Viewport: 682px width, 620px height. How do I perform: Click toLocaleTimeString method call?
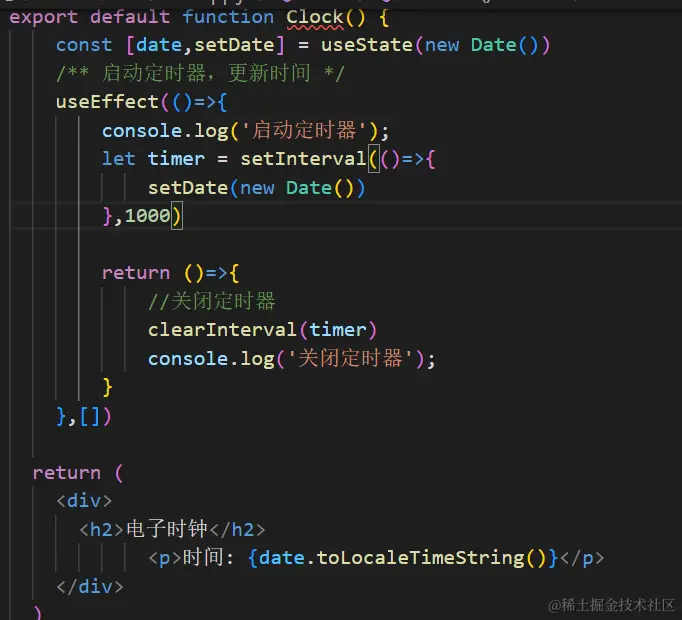pos(420,558)
